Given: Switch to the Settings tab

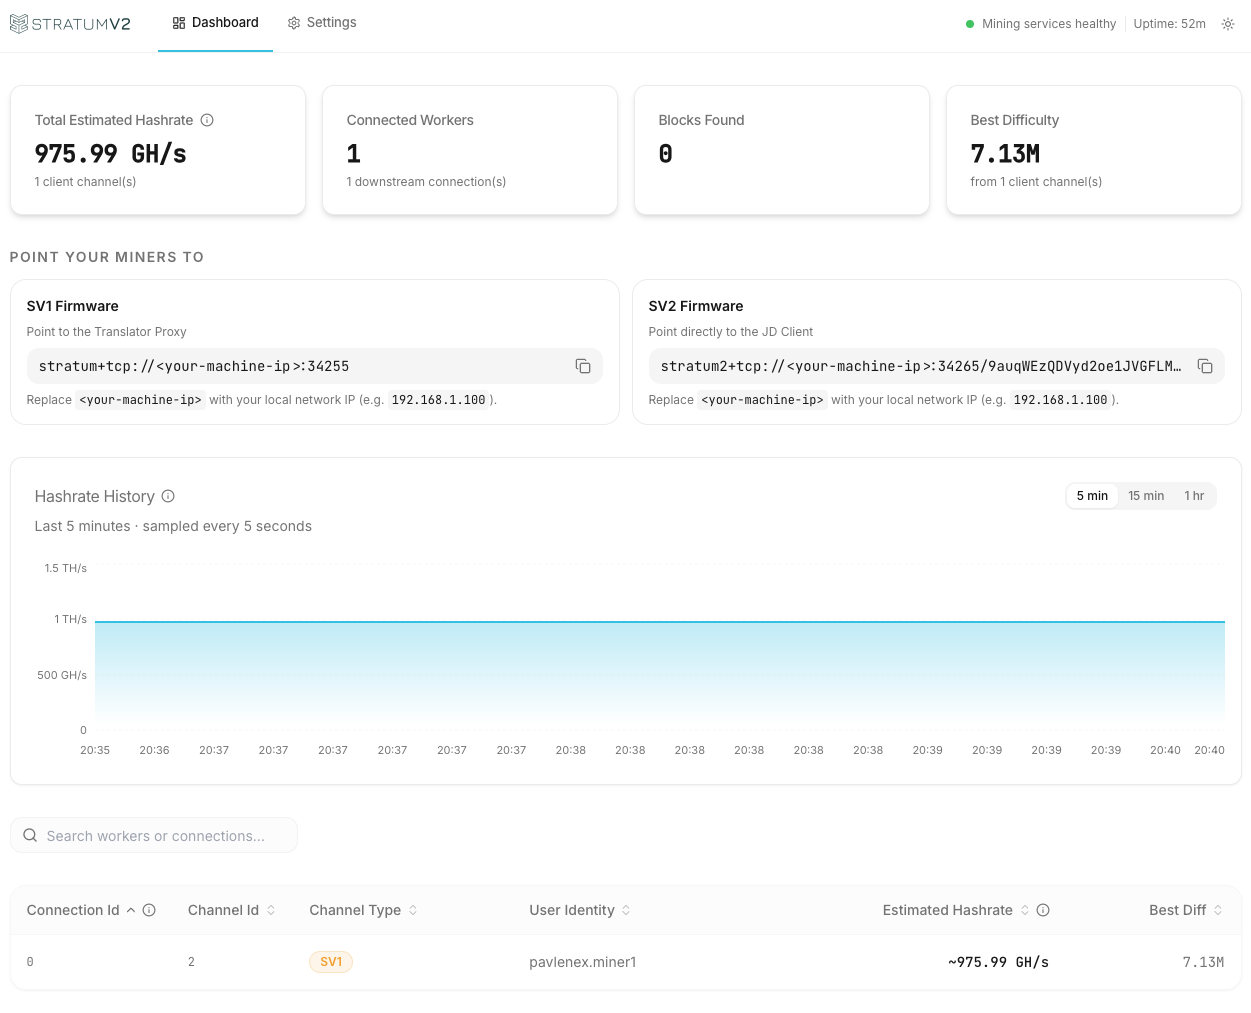Looking at the screenshot, I should [x=321, y=22].
